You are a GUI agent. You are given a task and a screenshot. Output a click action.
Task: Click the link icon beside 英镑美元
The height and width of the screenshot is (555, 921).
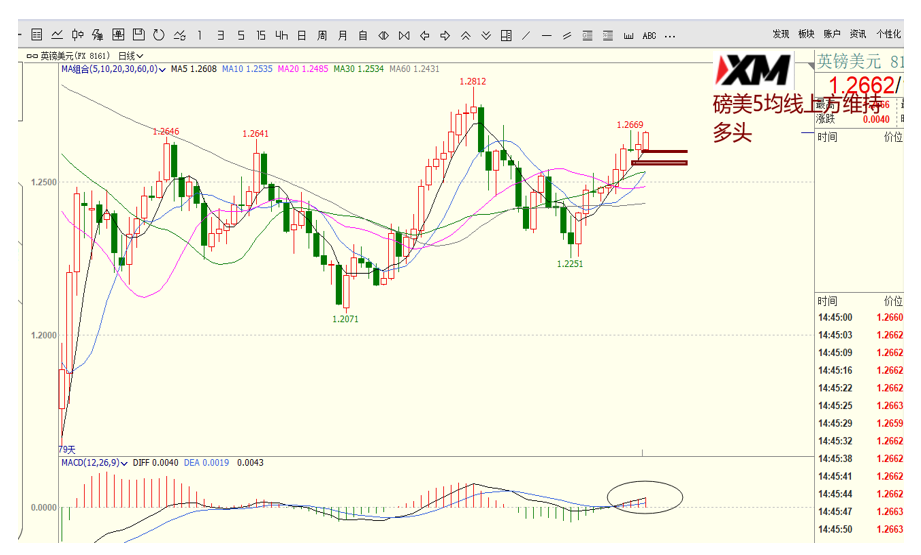[x=32, y=56]
